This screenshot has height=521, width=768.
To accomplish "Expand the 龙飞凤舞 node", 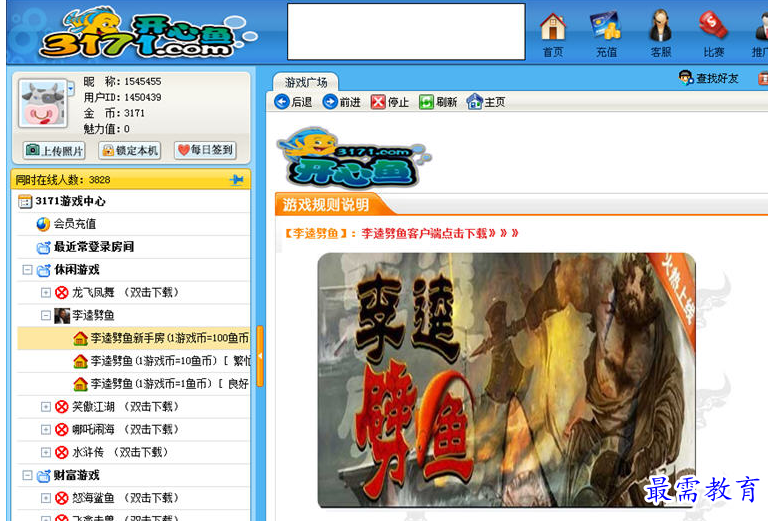I will [46, 293].
